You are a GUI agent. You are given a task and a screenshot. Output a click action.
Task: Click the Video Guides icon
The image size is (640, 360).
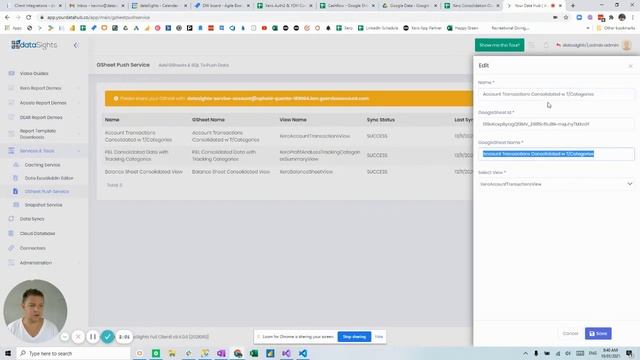(x=11, y=73)
